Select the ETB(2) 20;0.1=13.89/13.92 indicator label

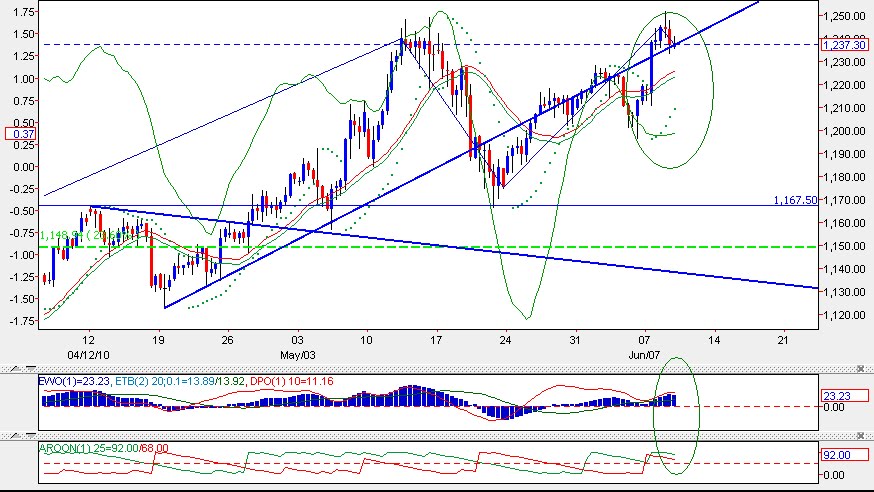point(181,382)
